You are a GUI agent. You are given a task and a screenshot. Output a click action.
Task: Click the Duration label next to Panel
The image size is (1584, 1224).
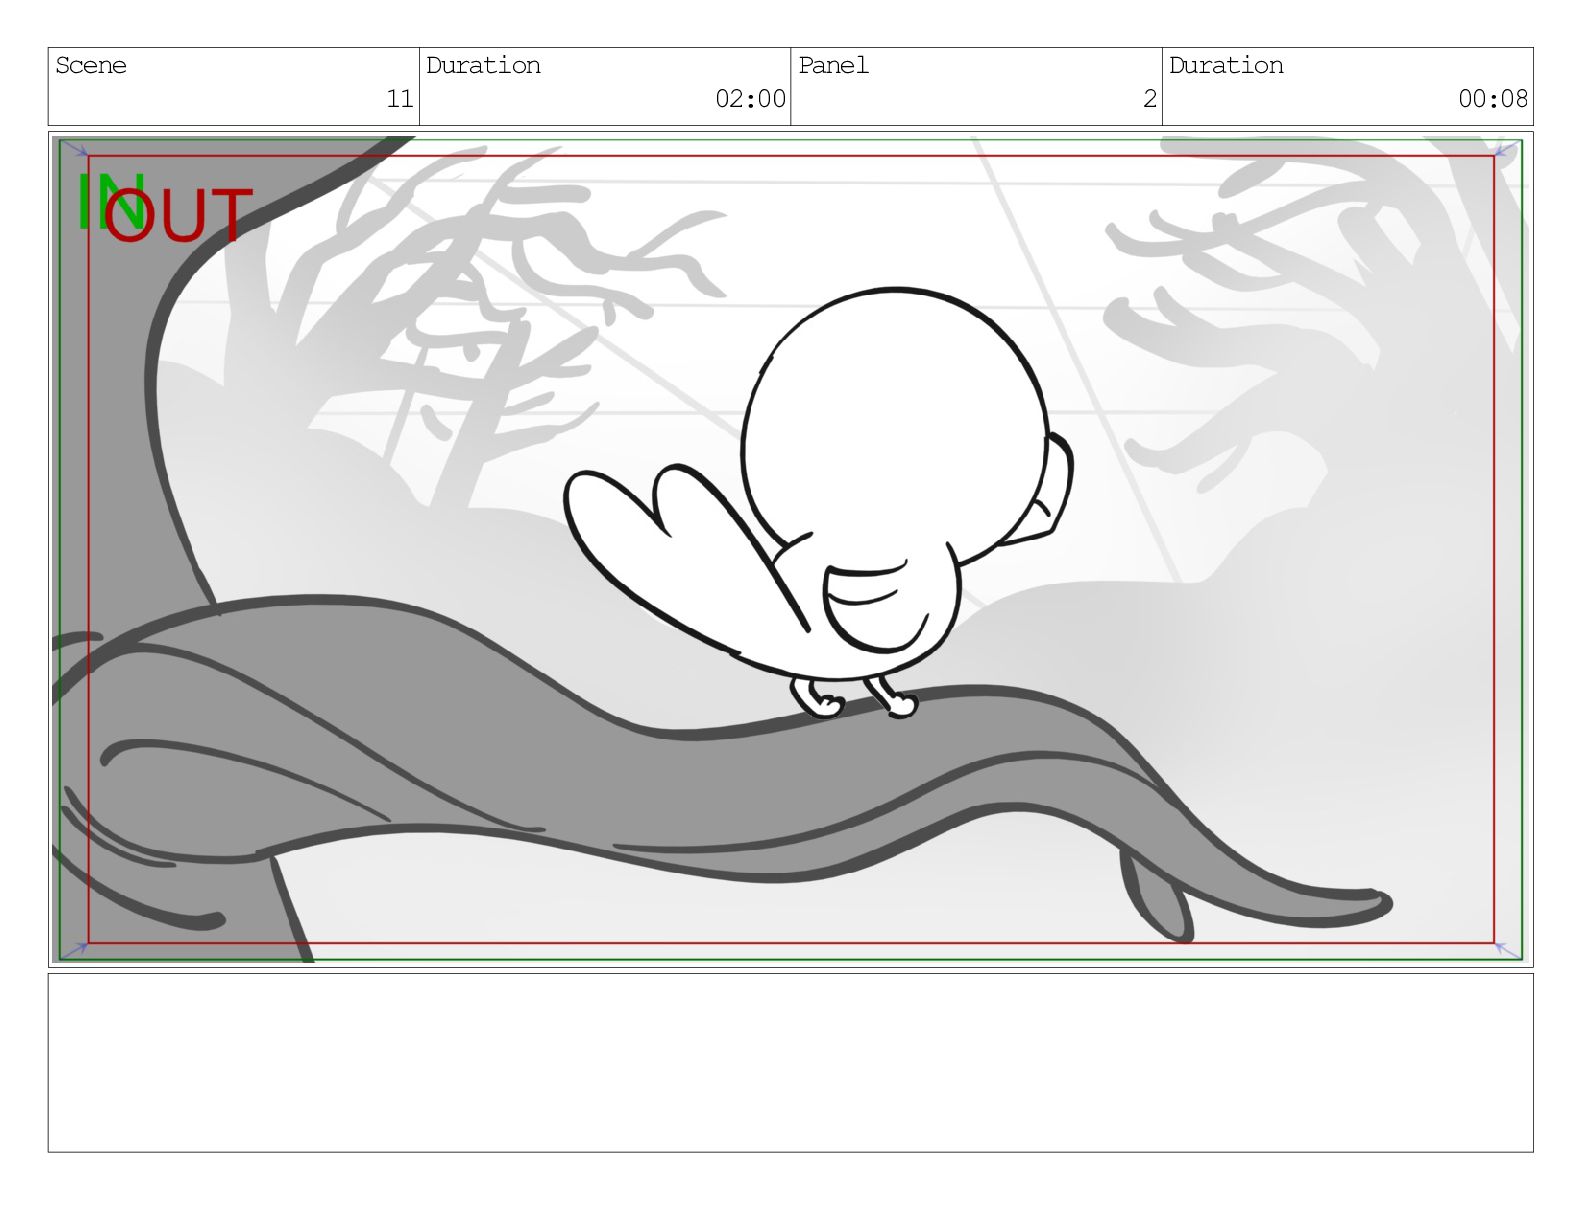click(1226, 66)
